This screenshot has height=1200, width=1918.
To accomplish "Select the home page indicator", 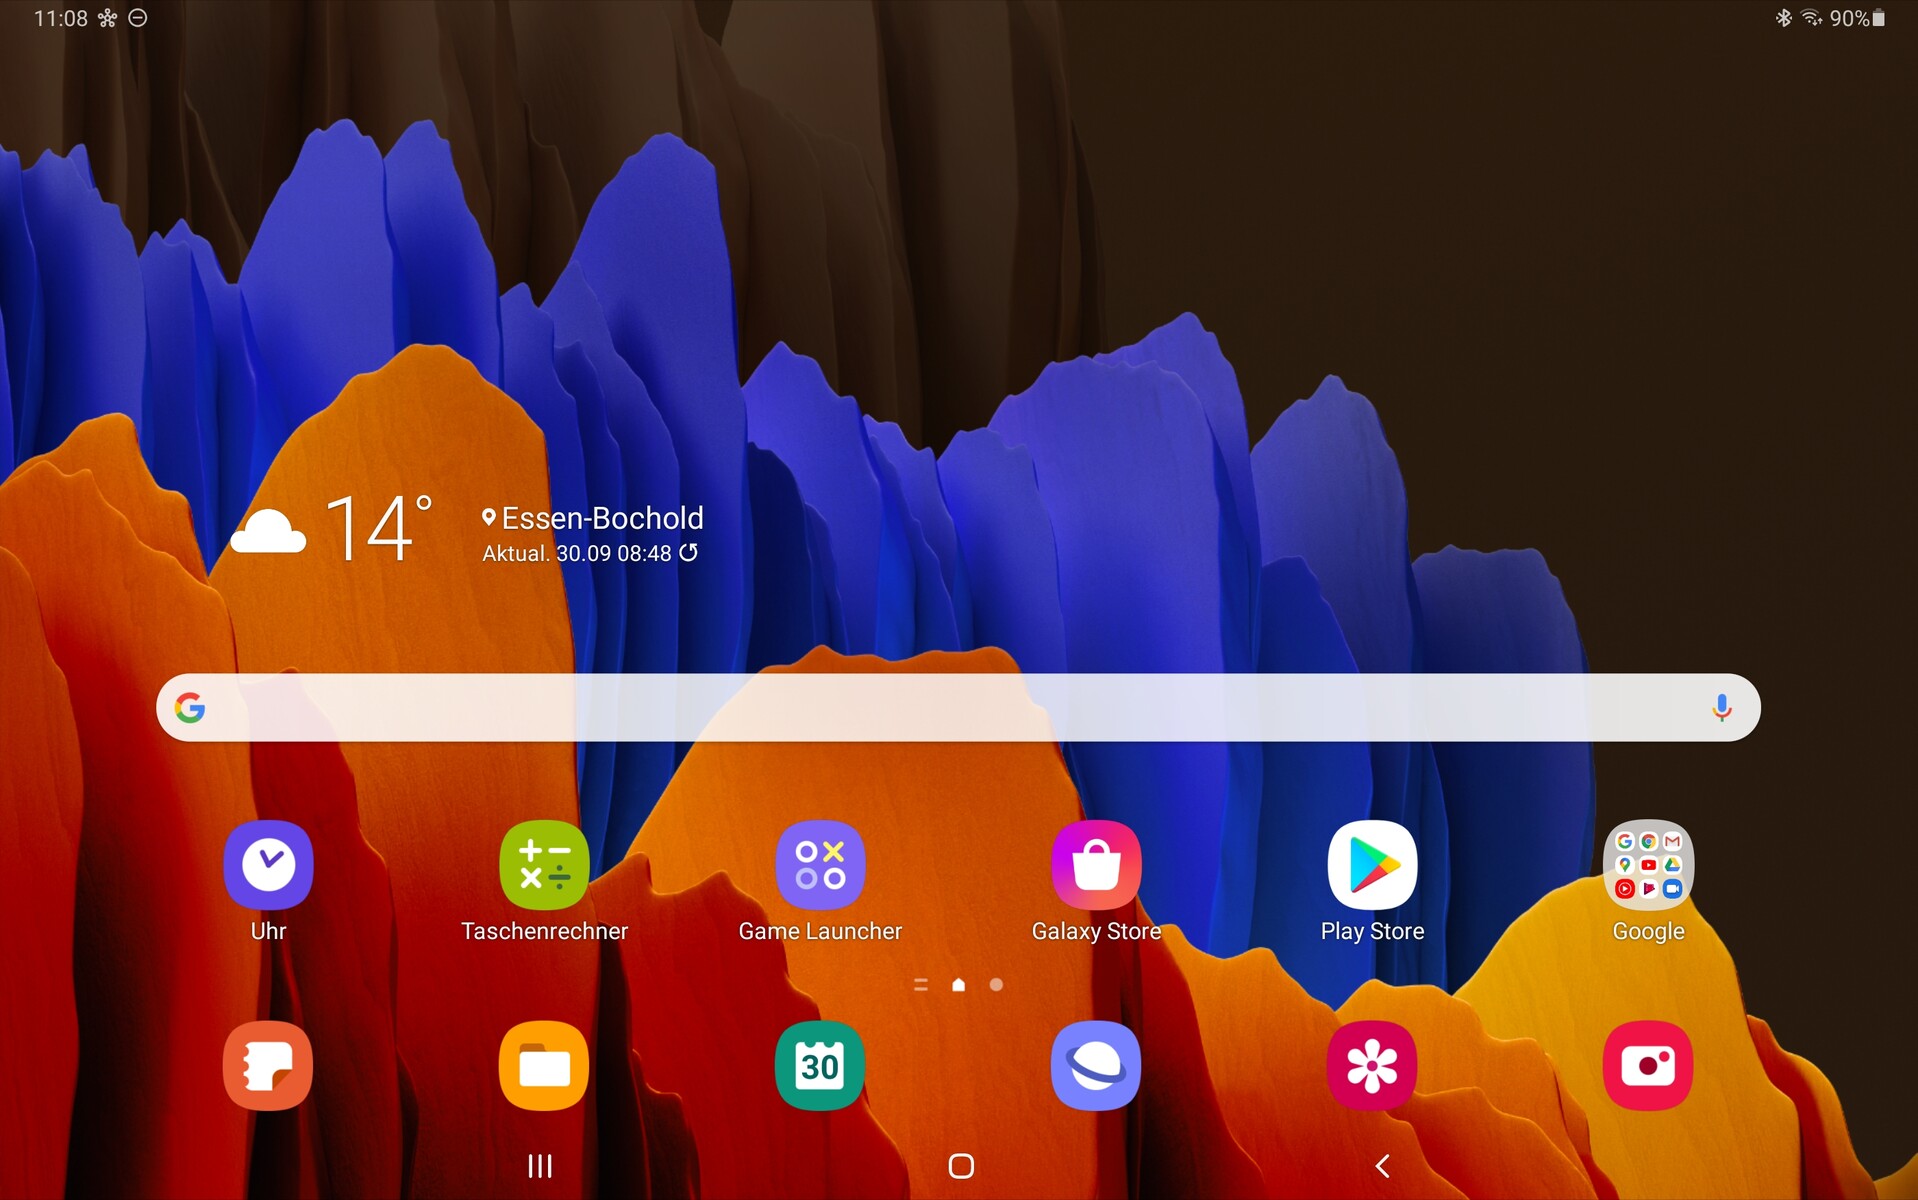I will point(959,985).
